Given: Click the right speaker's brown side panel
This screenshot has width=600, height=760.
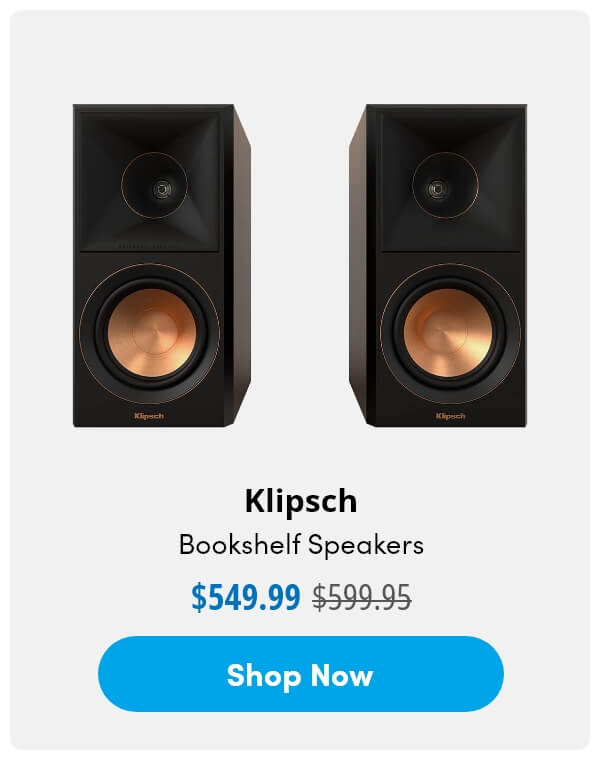Looking at the screenshot, I should (358, 267).
